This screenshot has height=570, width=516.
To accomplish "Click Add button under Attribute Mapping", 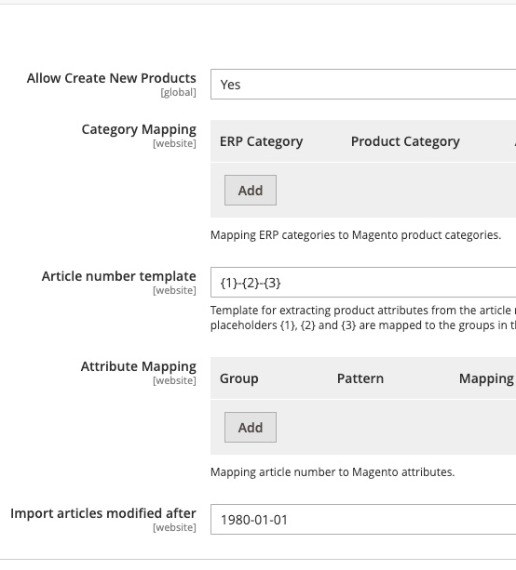I will point(250,427).
